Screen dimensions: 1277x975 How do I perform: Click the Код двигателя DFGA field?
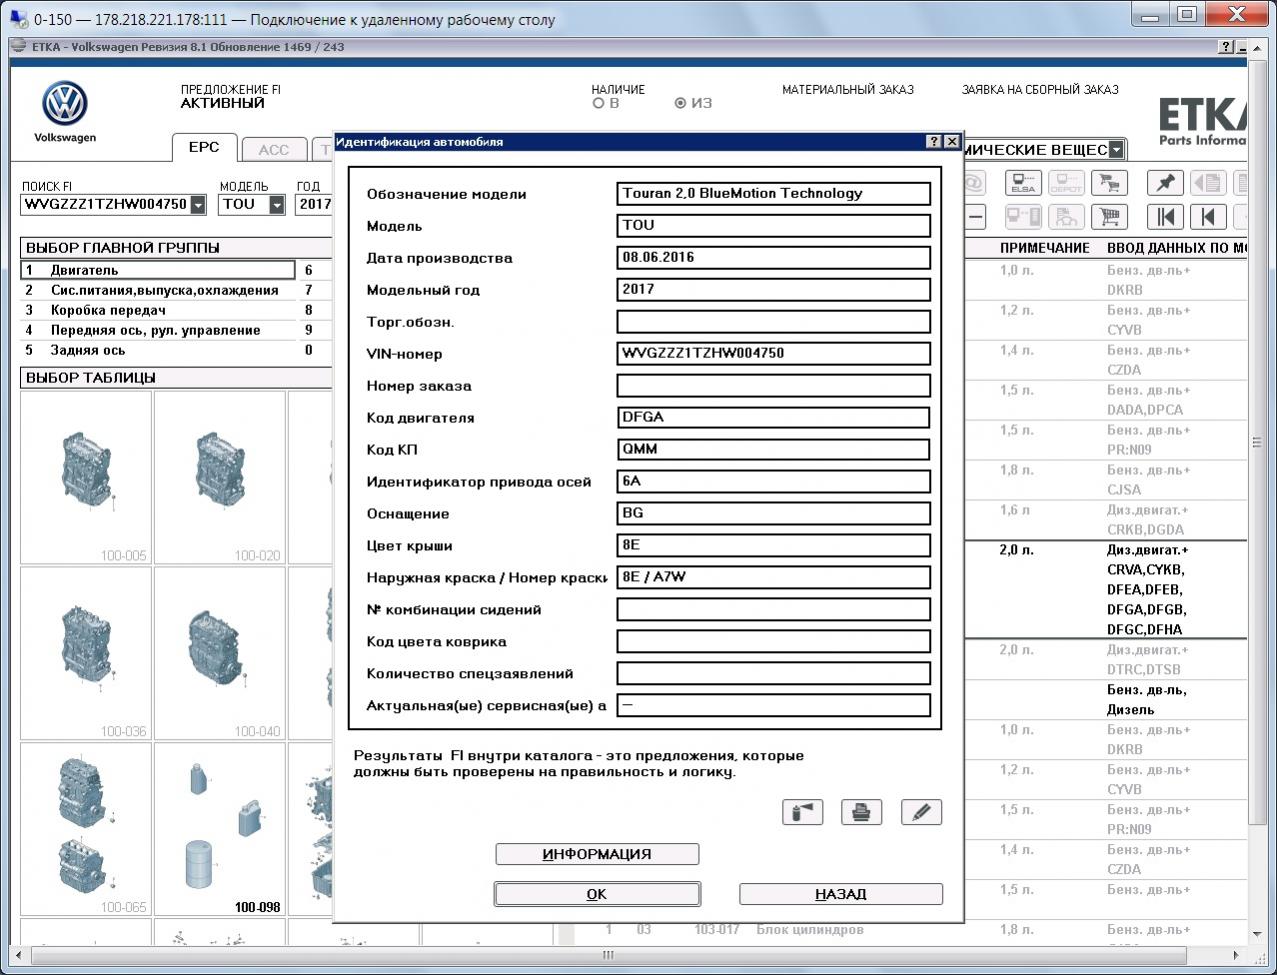click(x=774, y=418)
